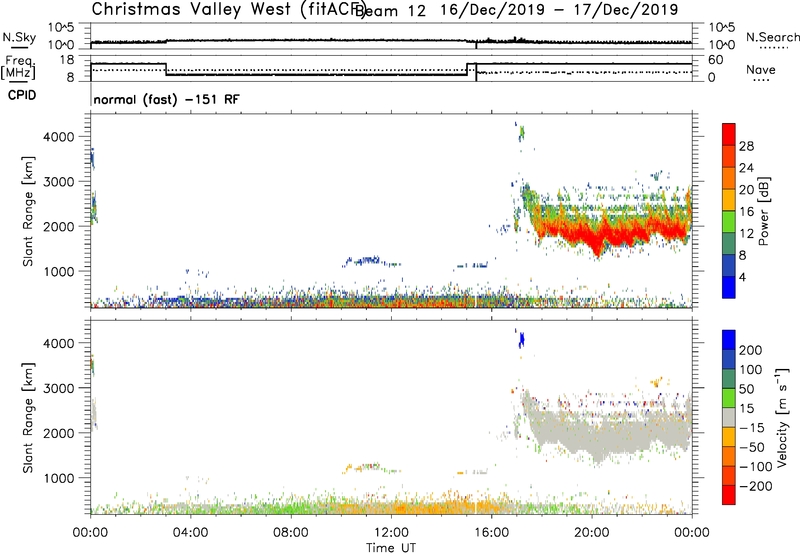
Task: Click the blue bottom of power color bar
Action: (x=729, y=287)
